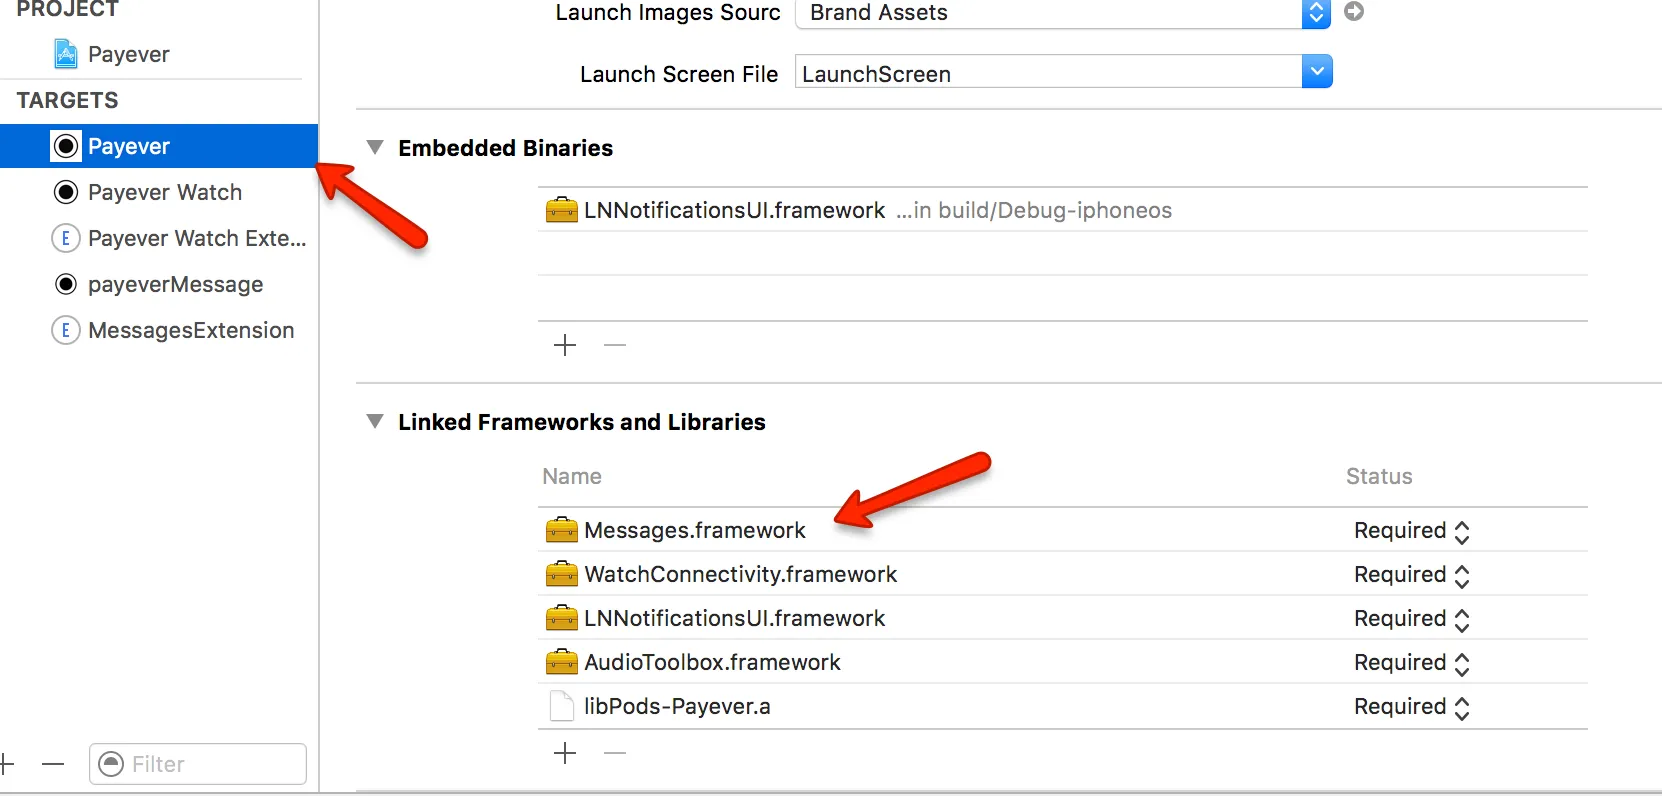Click the LNNotificationsUI toolbox icon in Embedded Binaries
The image size is (1662, 796).
(x=562, y=210)
